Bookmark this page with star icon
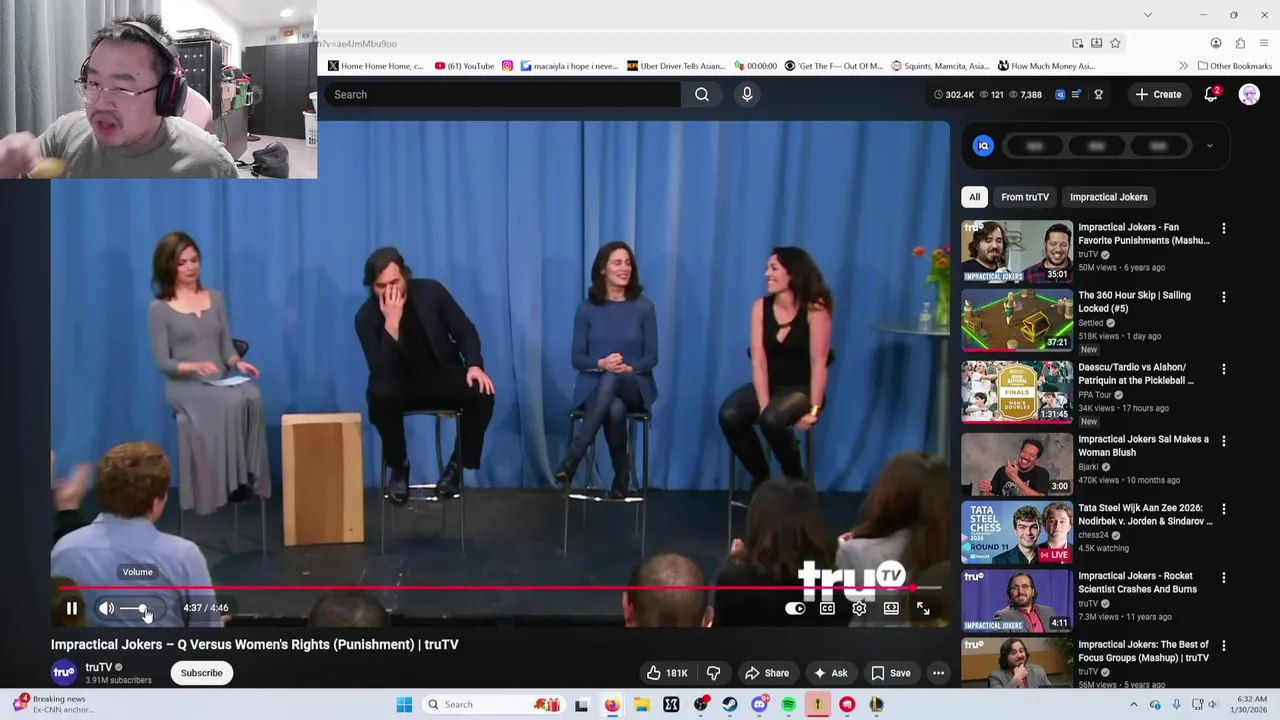 (x=1115, y=43)
